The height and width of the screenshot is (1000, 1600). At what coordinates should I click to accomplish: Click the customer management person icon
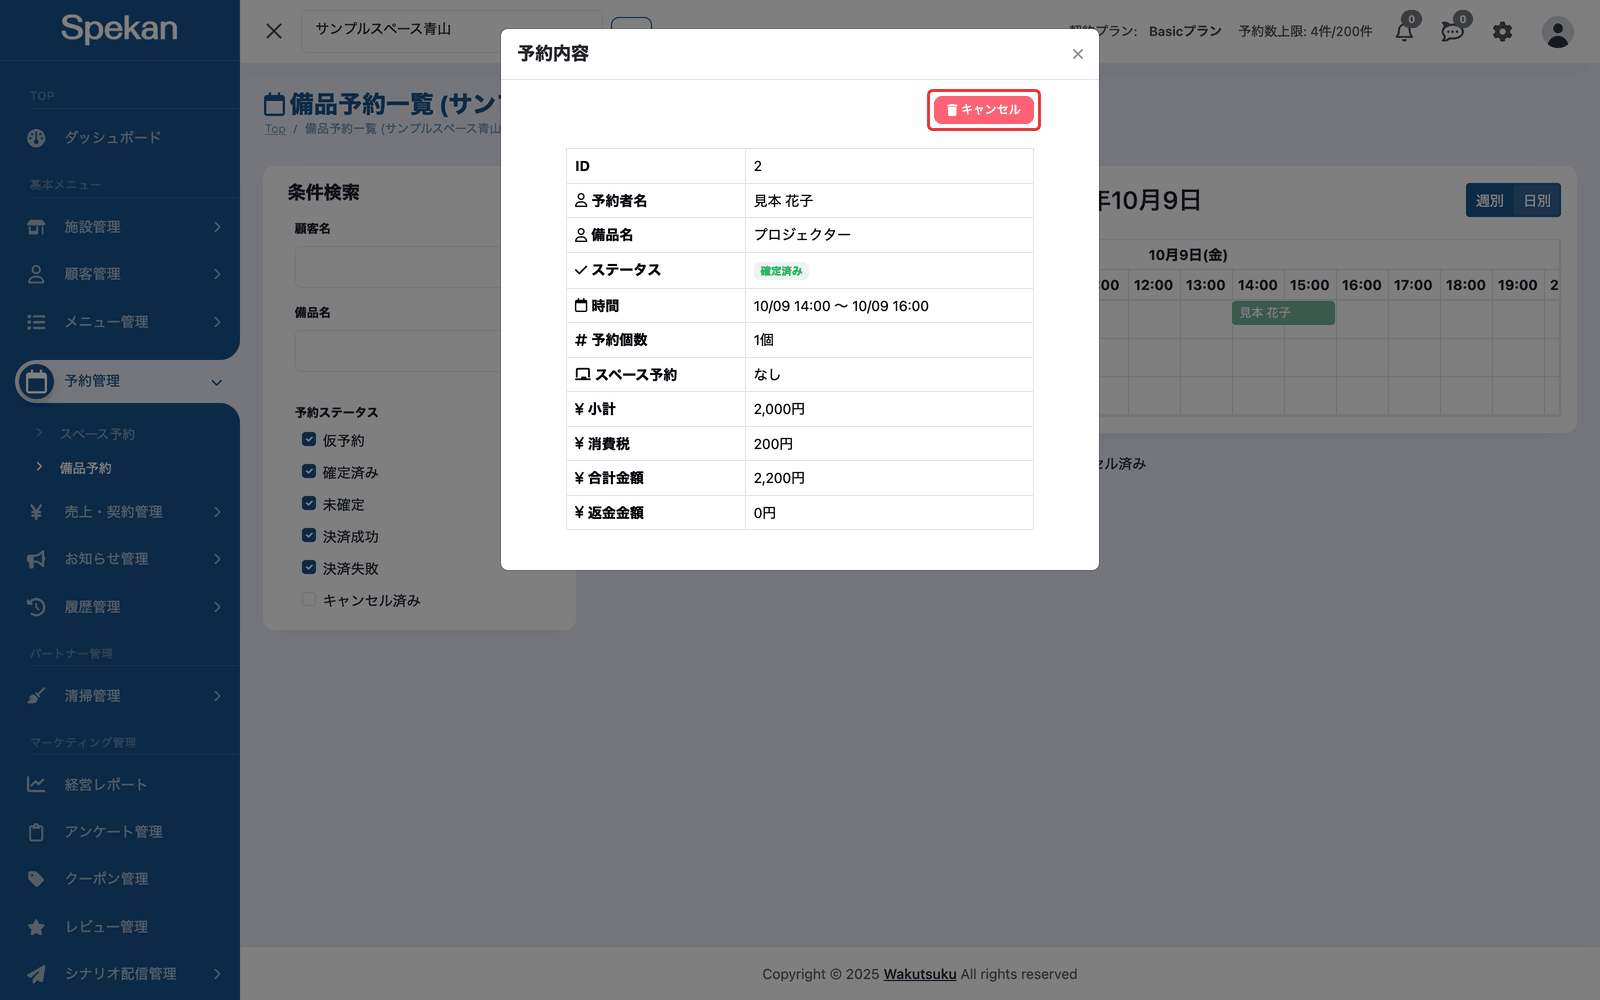pyautogui.click(x=36, y=274)
